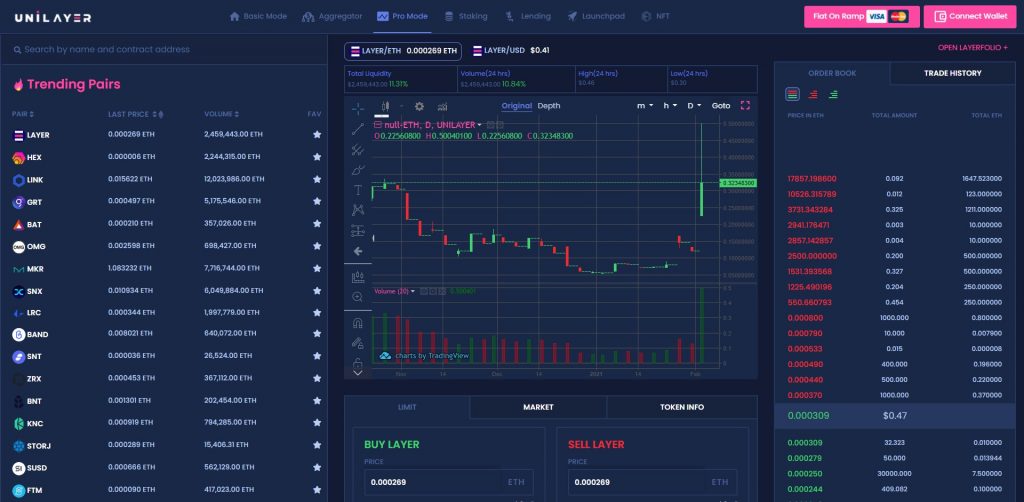Enable the magnet snap tool
This screenshot has height=502, width=1024.
358,322
